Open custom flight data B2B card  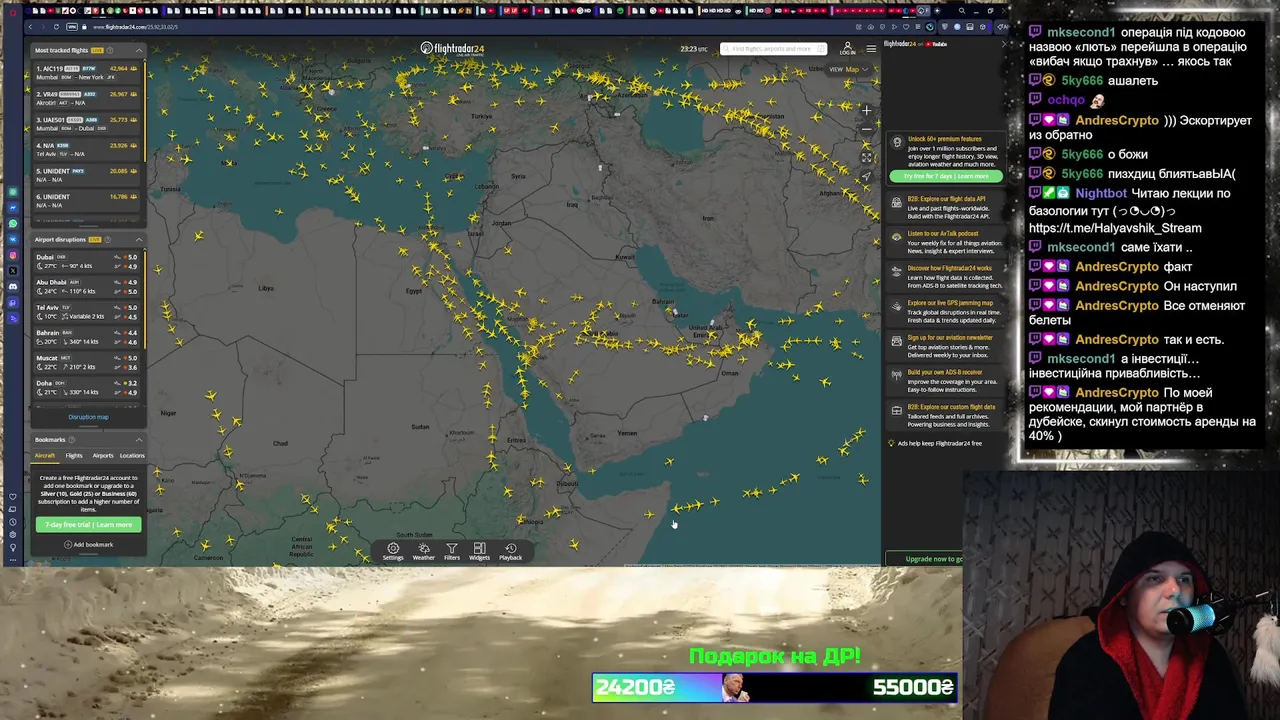pos(945,416)
